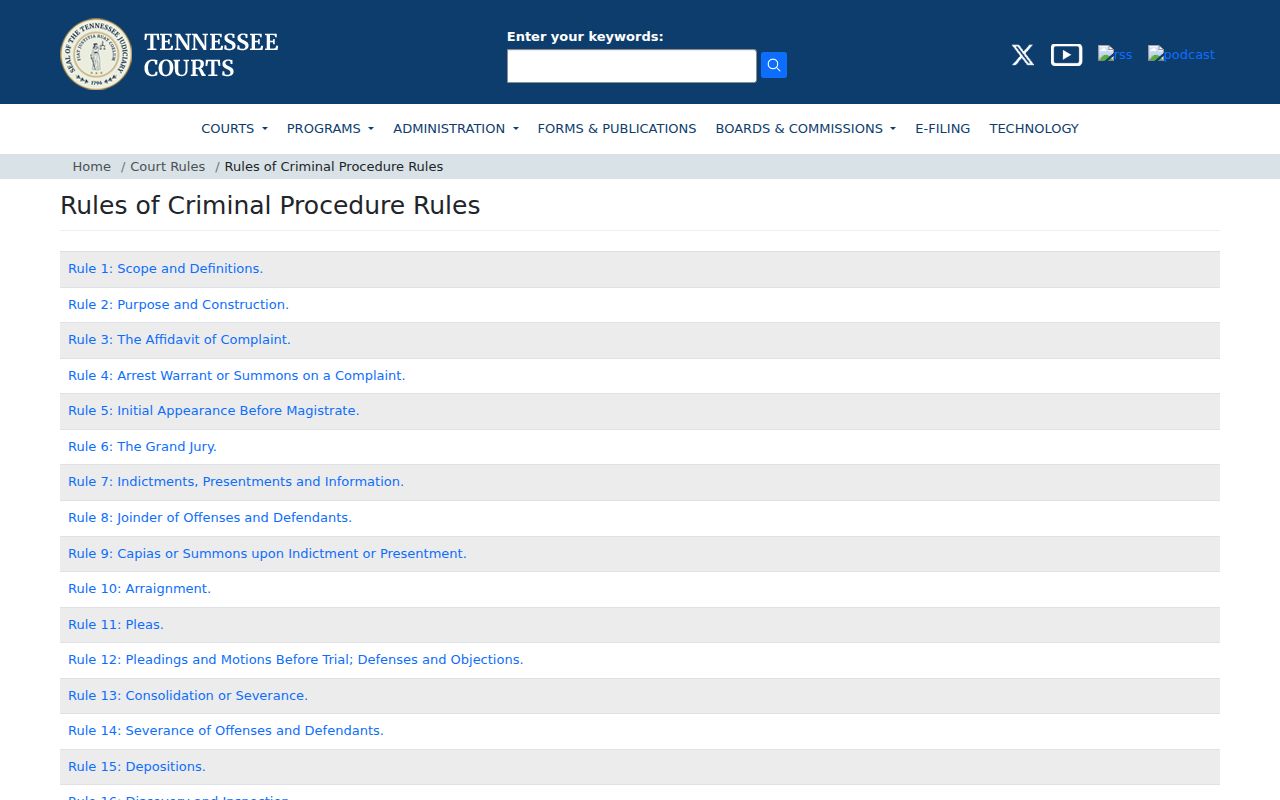Go to Home in the breadcrumb
The image size is (1280, 800).
point(91,167)
